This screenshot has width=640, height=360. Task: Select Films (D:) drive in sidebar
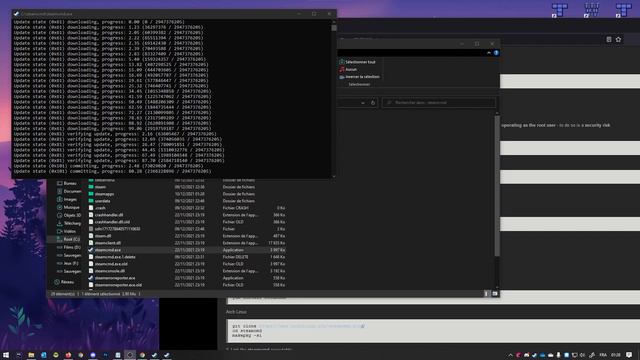(68, 247)
